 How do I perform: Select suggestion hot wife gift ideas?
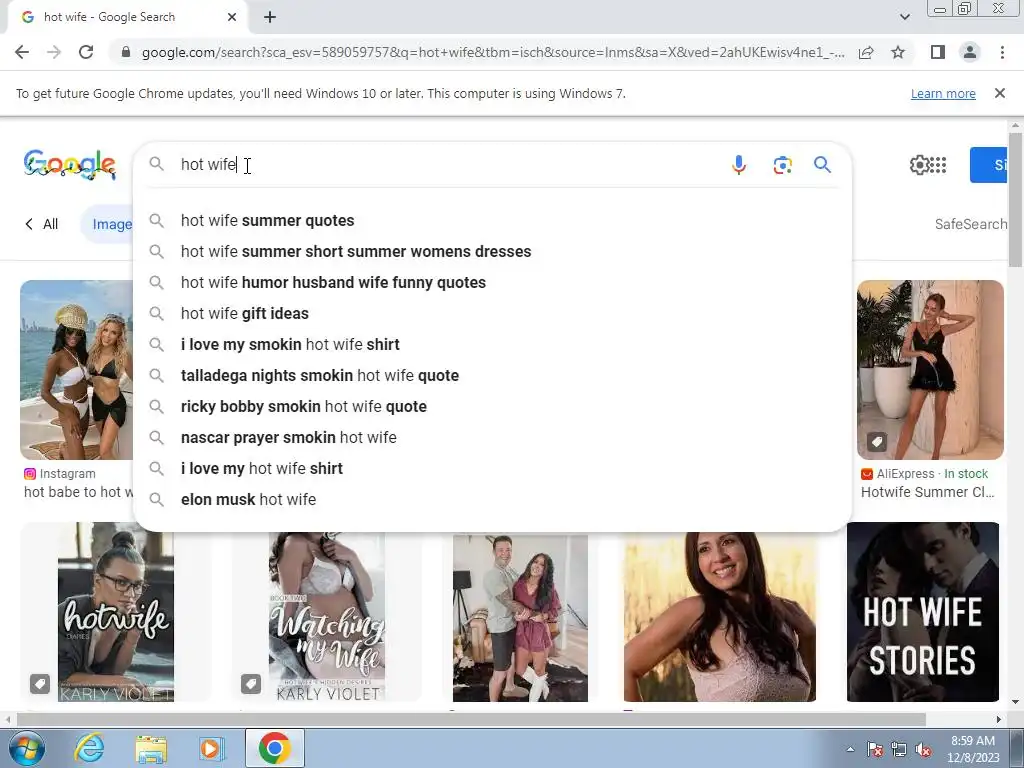492,313
